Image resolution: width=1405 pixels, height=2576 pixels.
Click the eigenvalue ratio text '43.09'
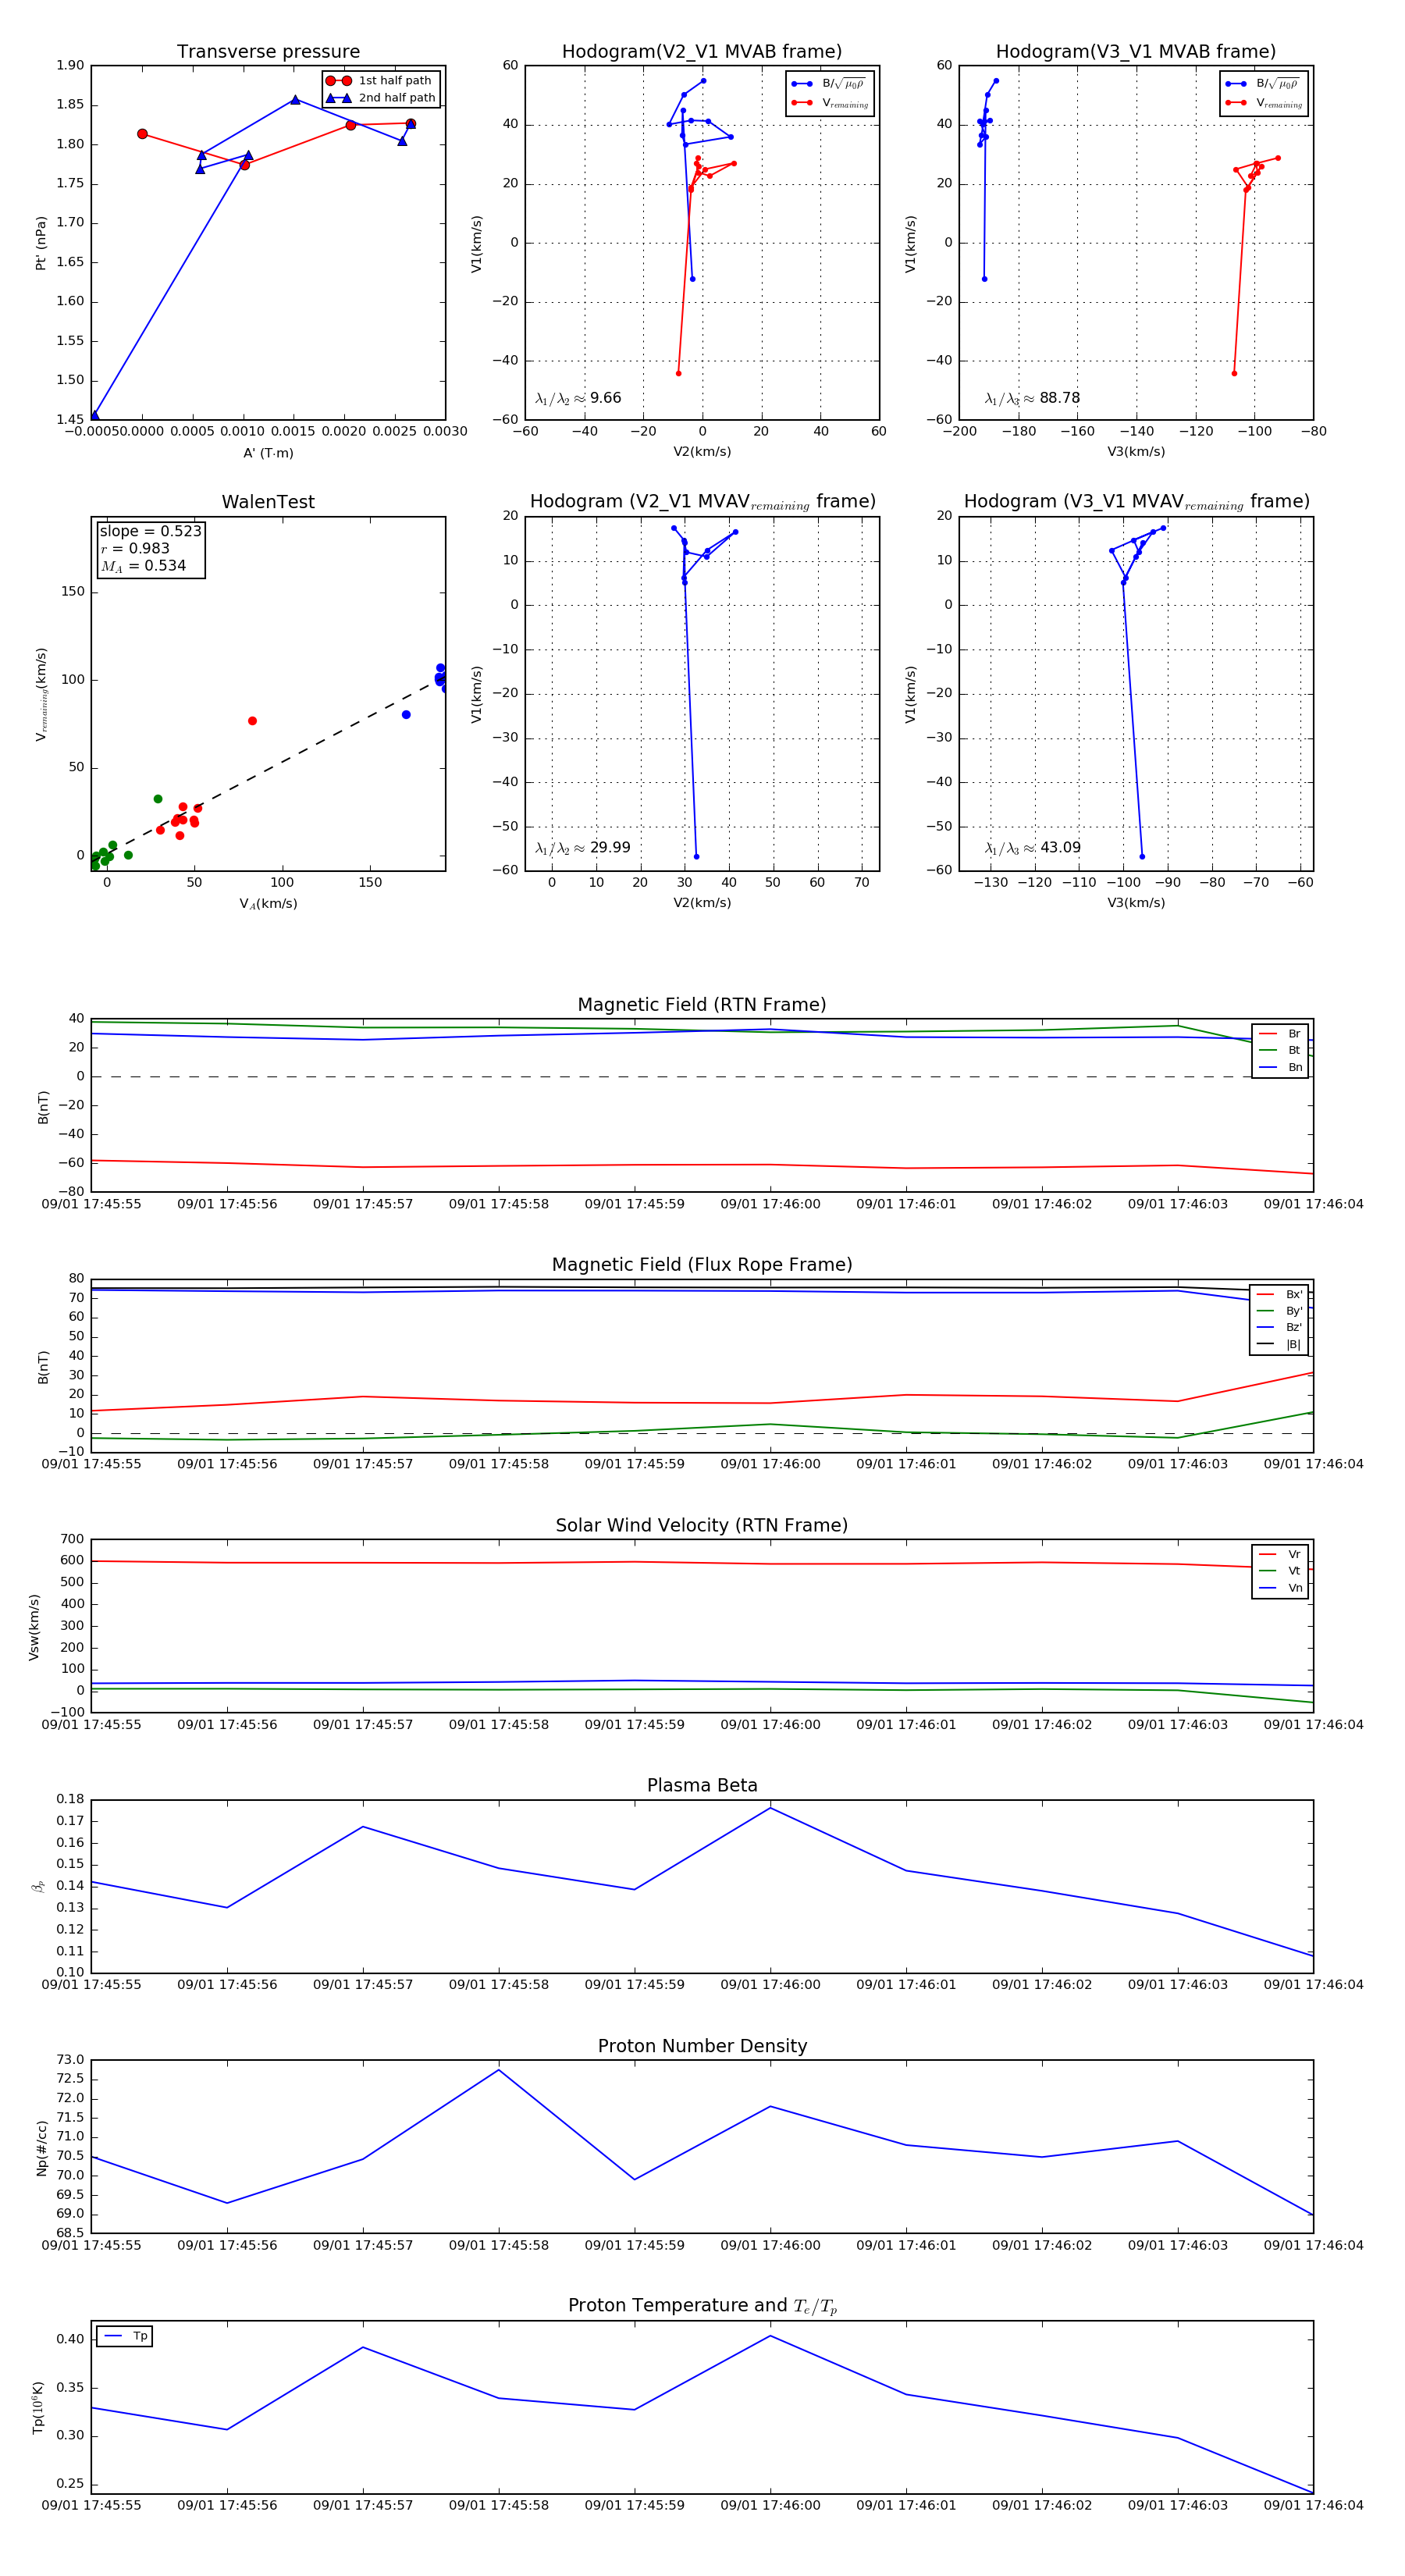click(1060, 848)
